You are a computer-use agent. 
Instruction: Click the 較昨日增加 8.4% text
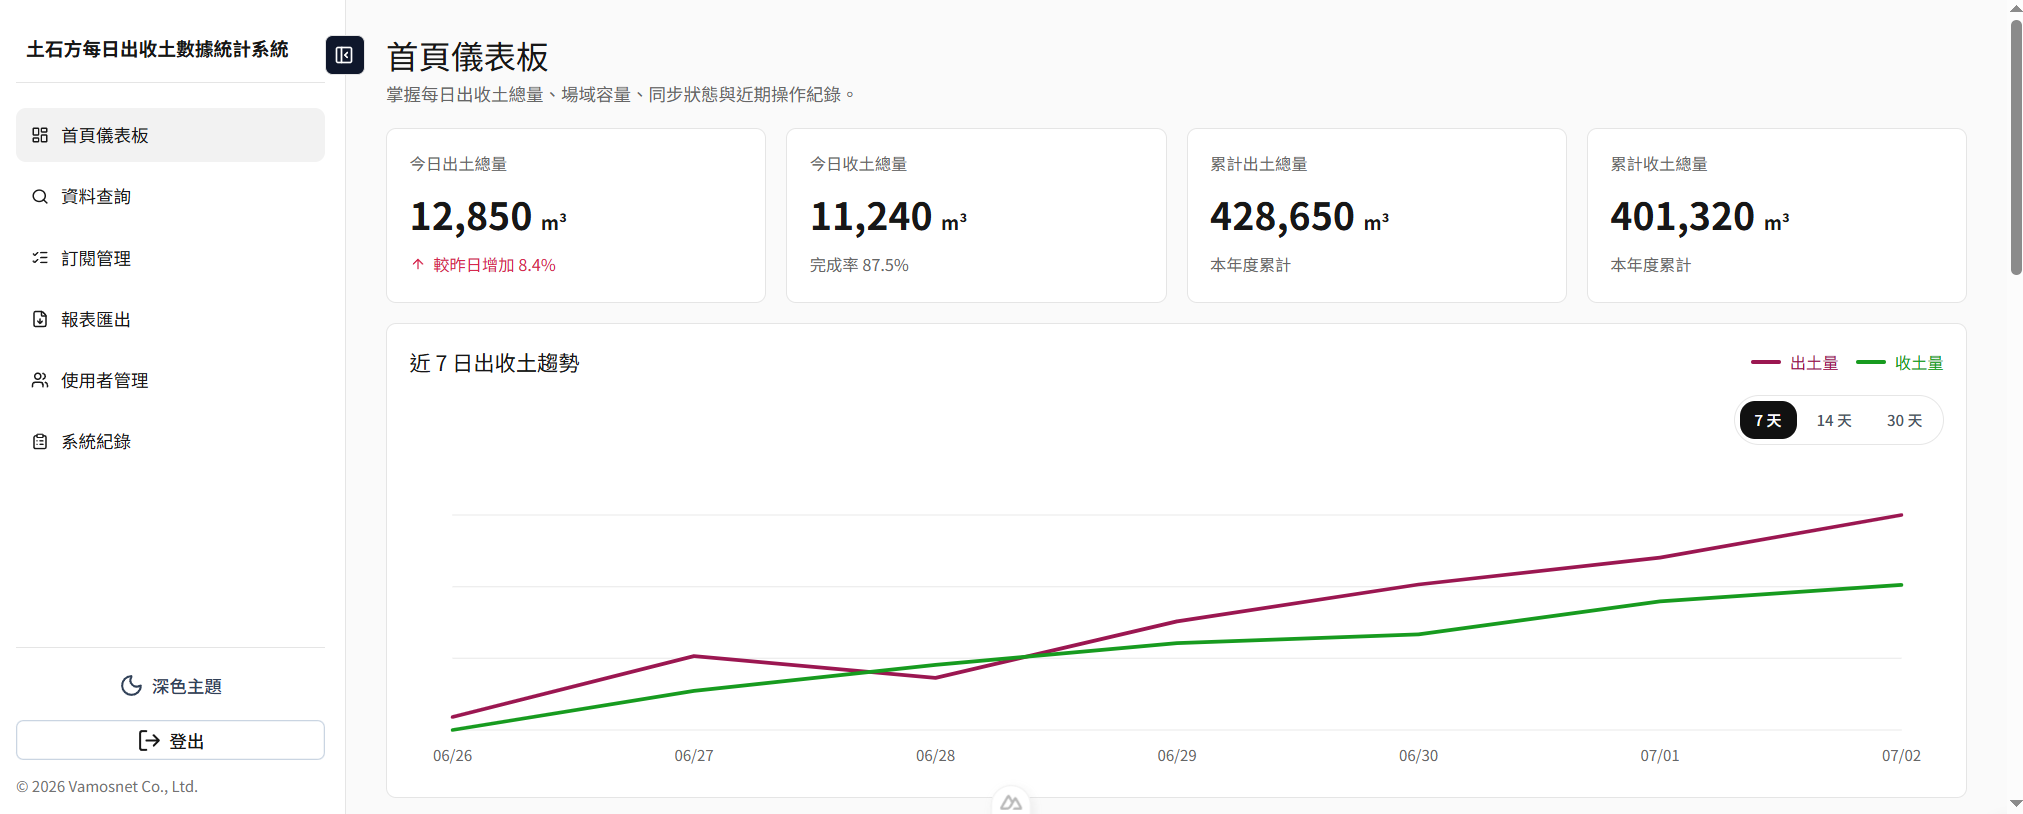pos(494,265)
